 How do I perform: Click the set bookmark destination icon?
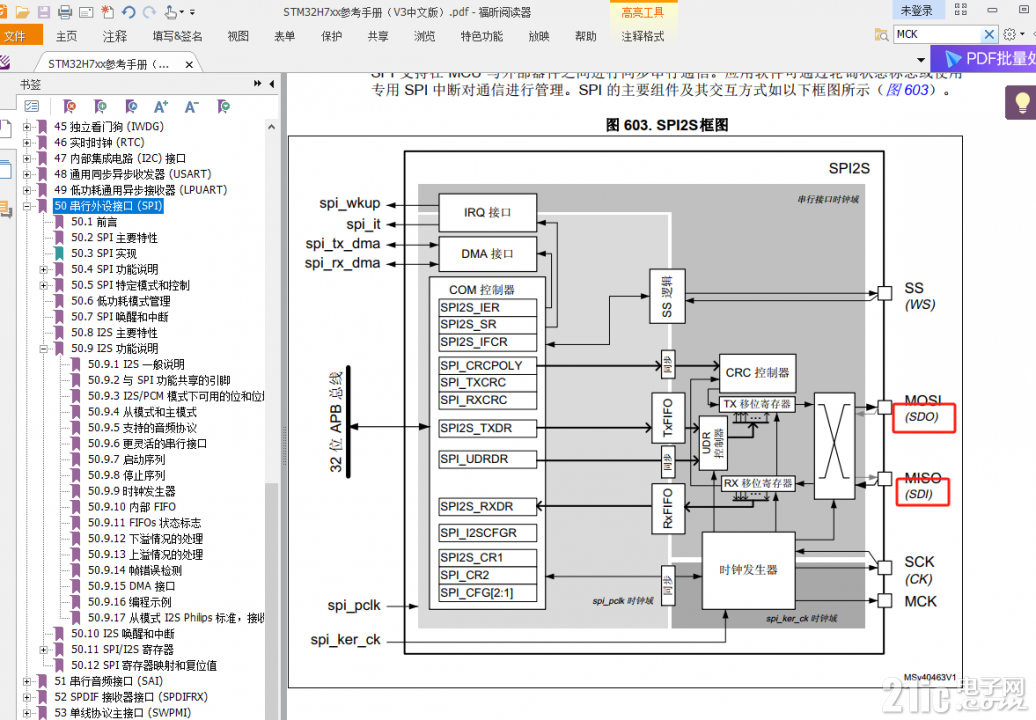coord(131,106)
